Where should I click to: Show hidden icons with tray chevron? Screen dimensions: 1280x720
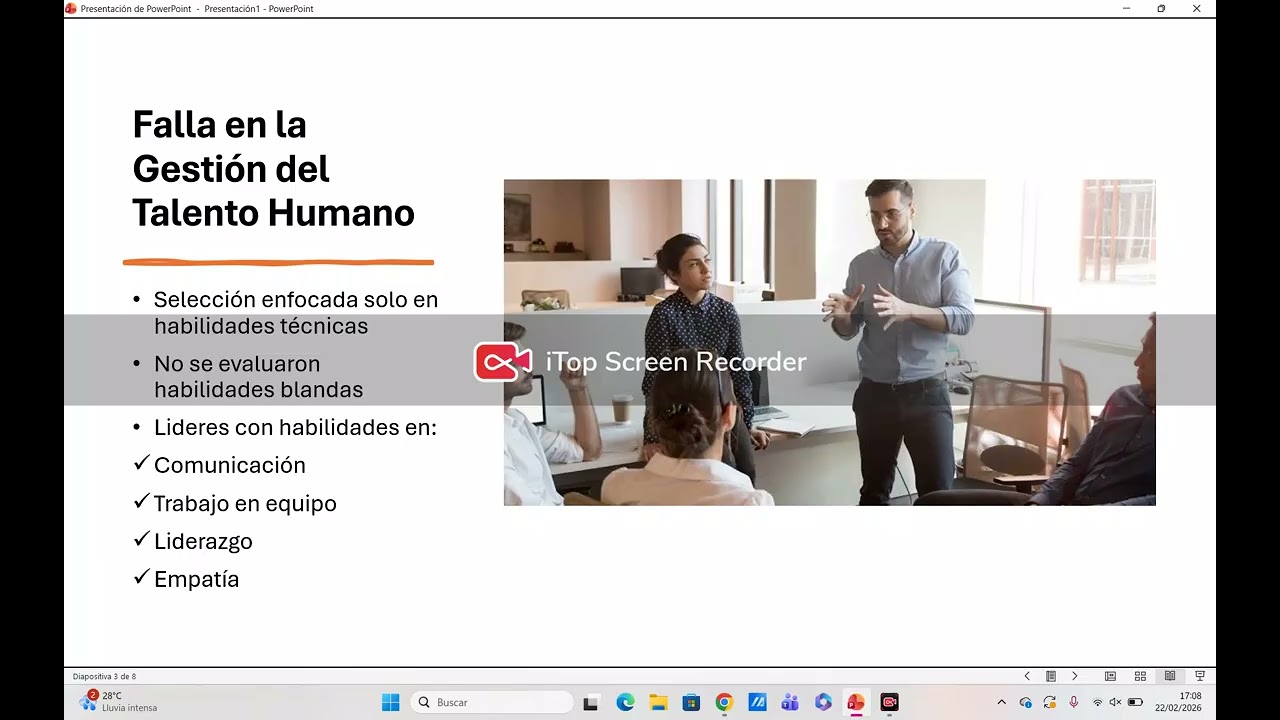[x=1002, y=702]
